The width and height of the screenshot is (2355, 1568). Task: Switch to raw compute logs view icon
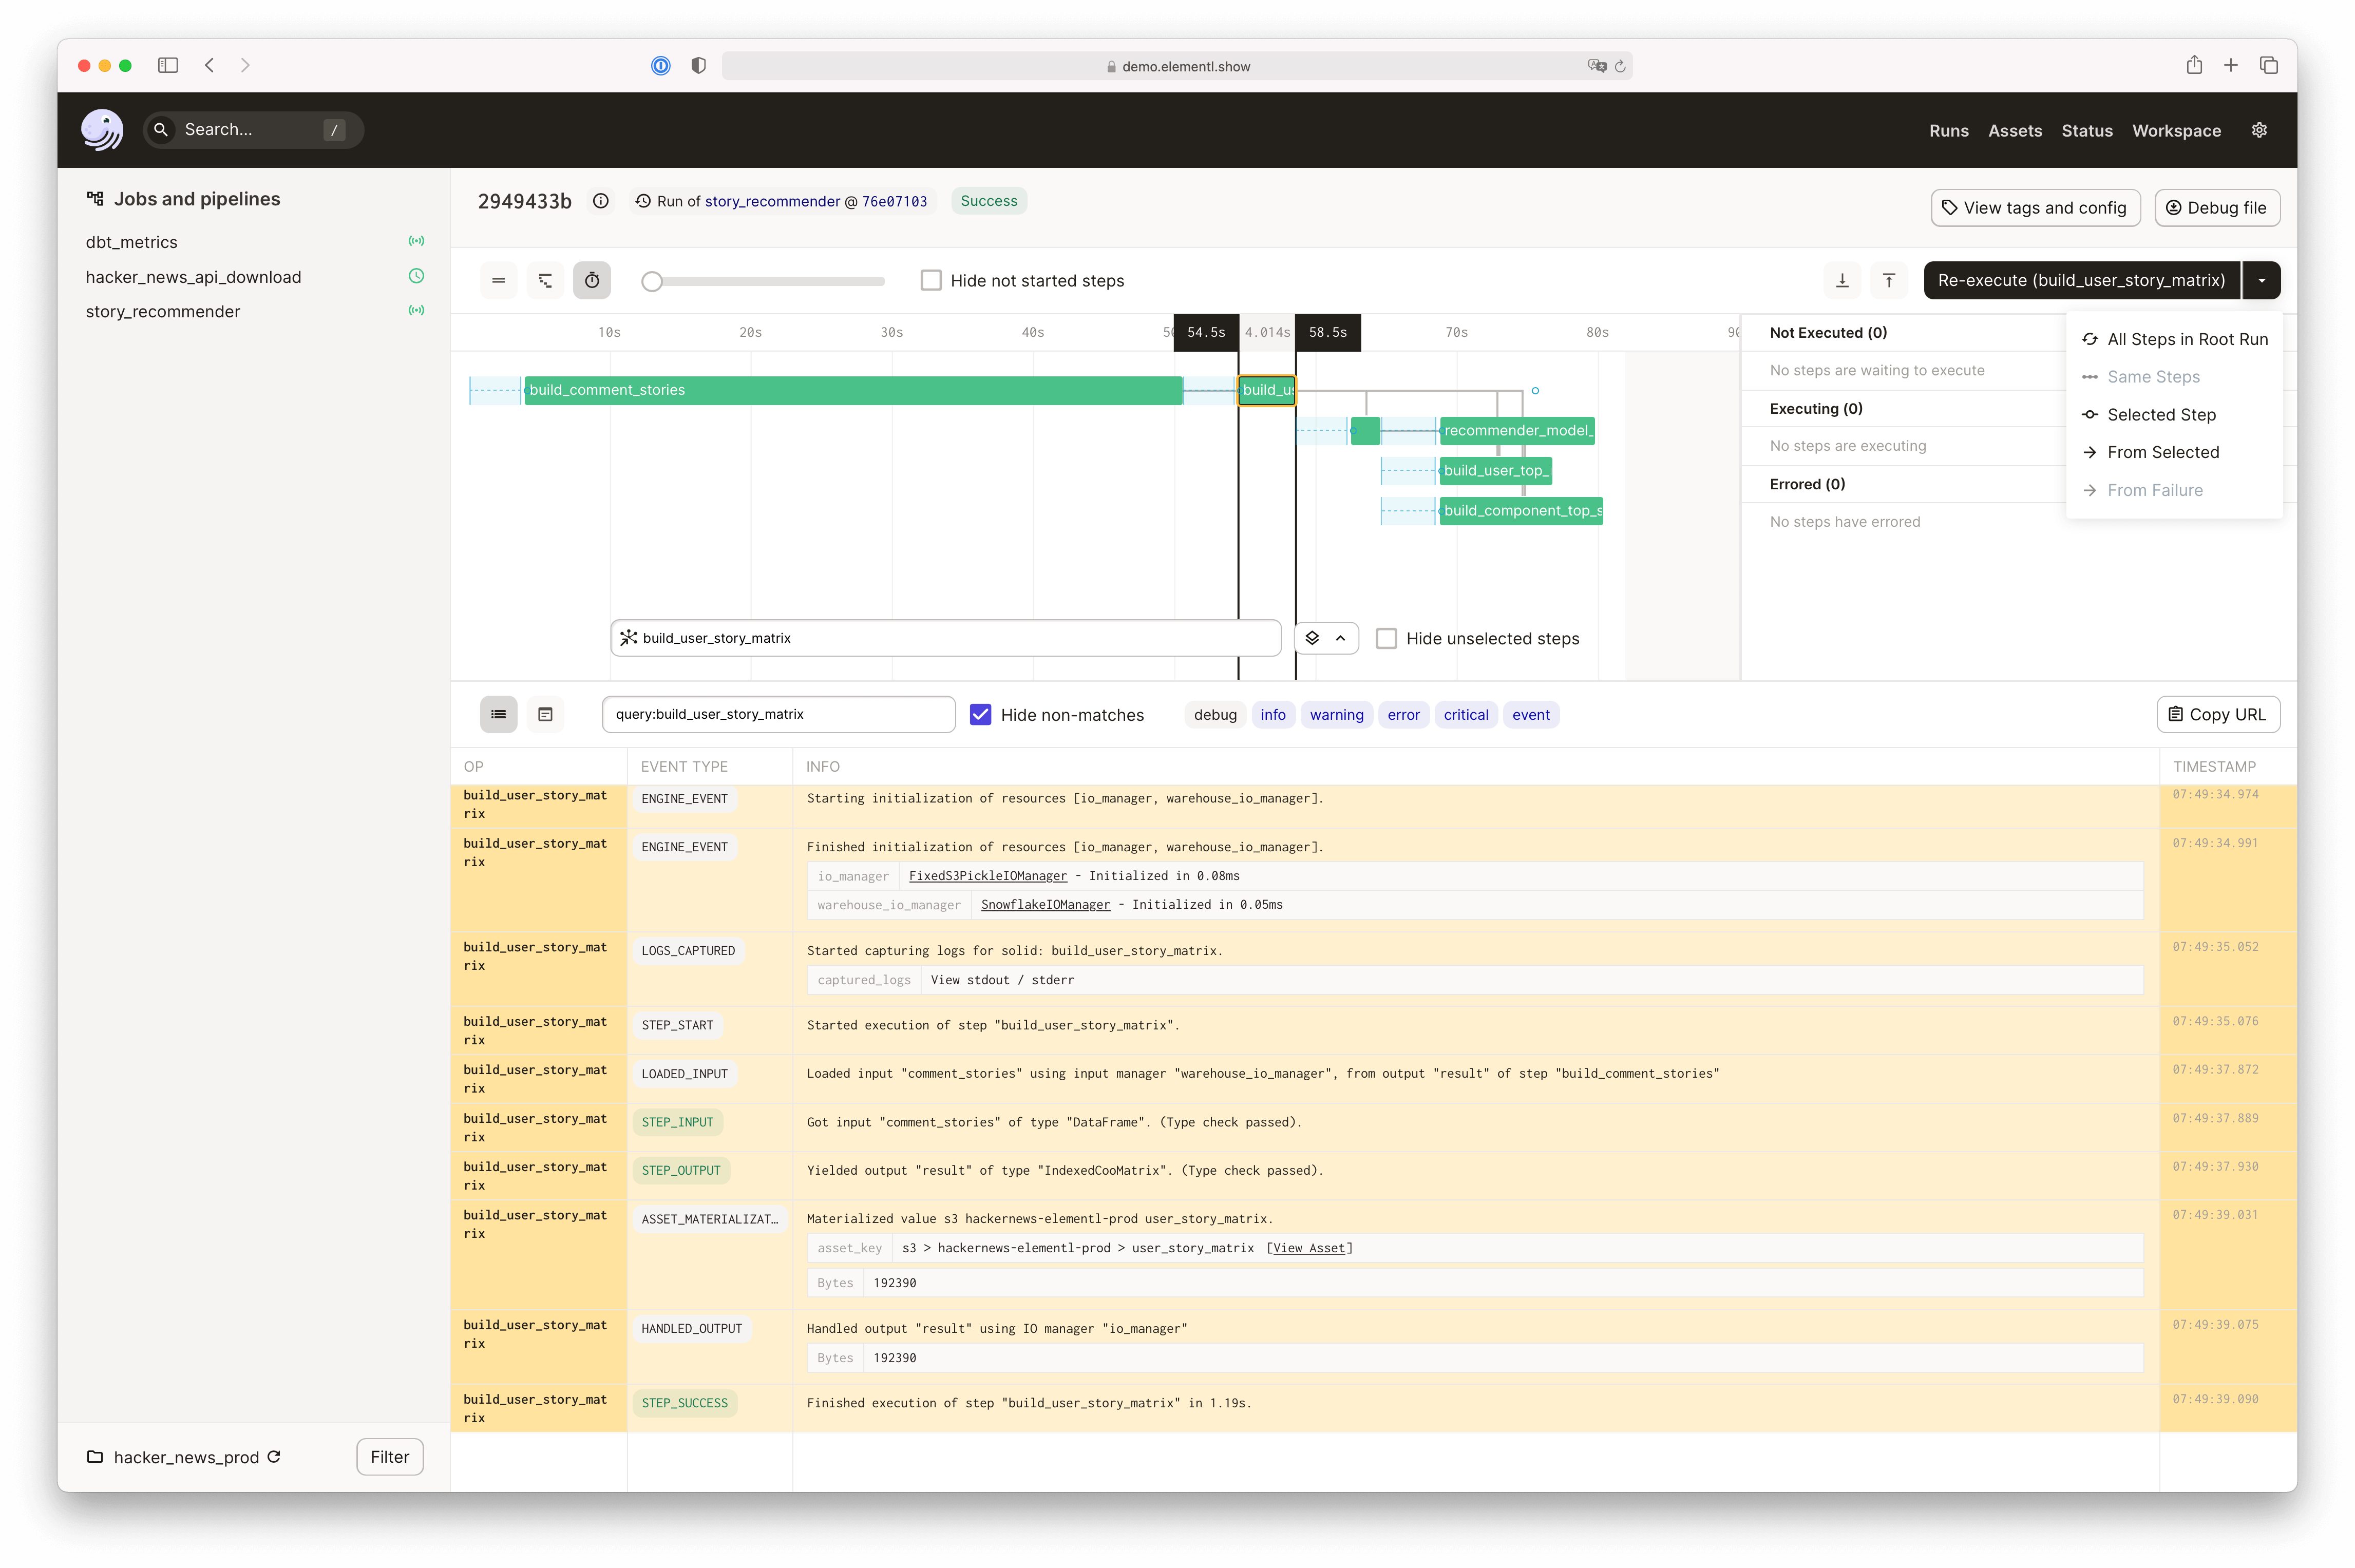[545, 714]
